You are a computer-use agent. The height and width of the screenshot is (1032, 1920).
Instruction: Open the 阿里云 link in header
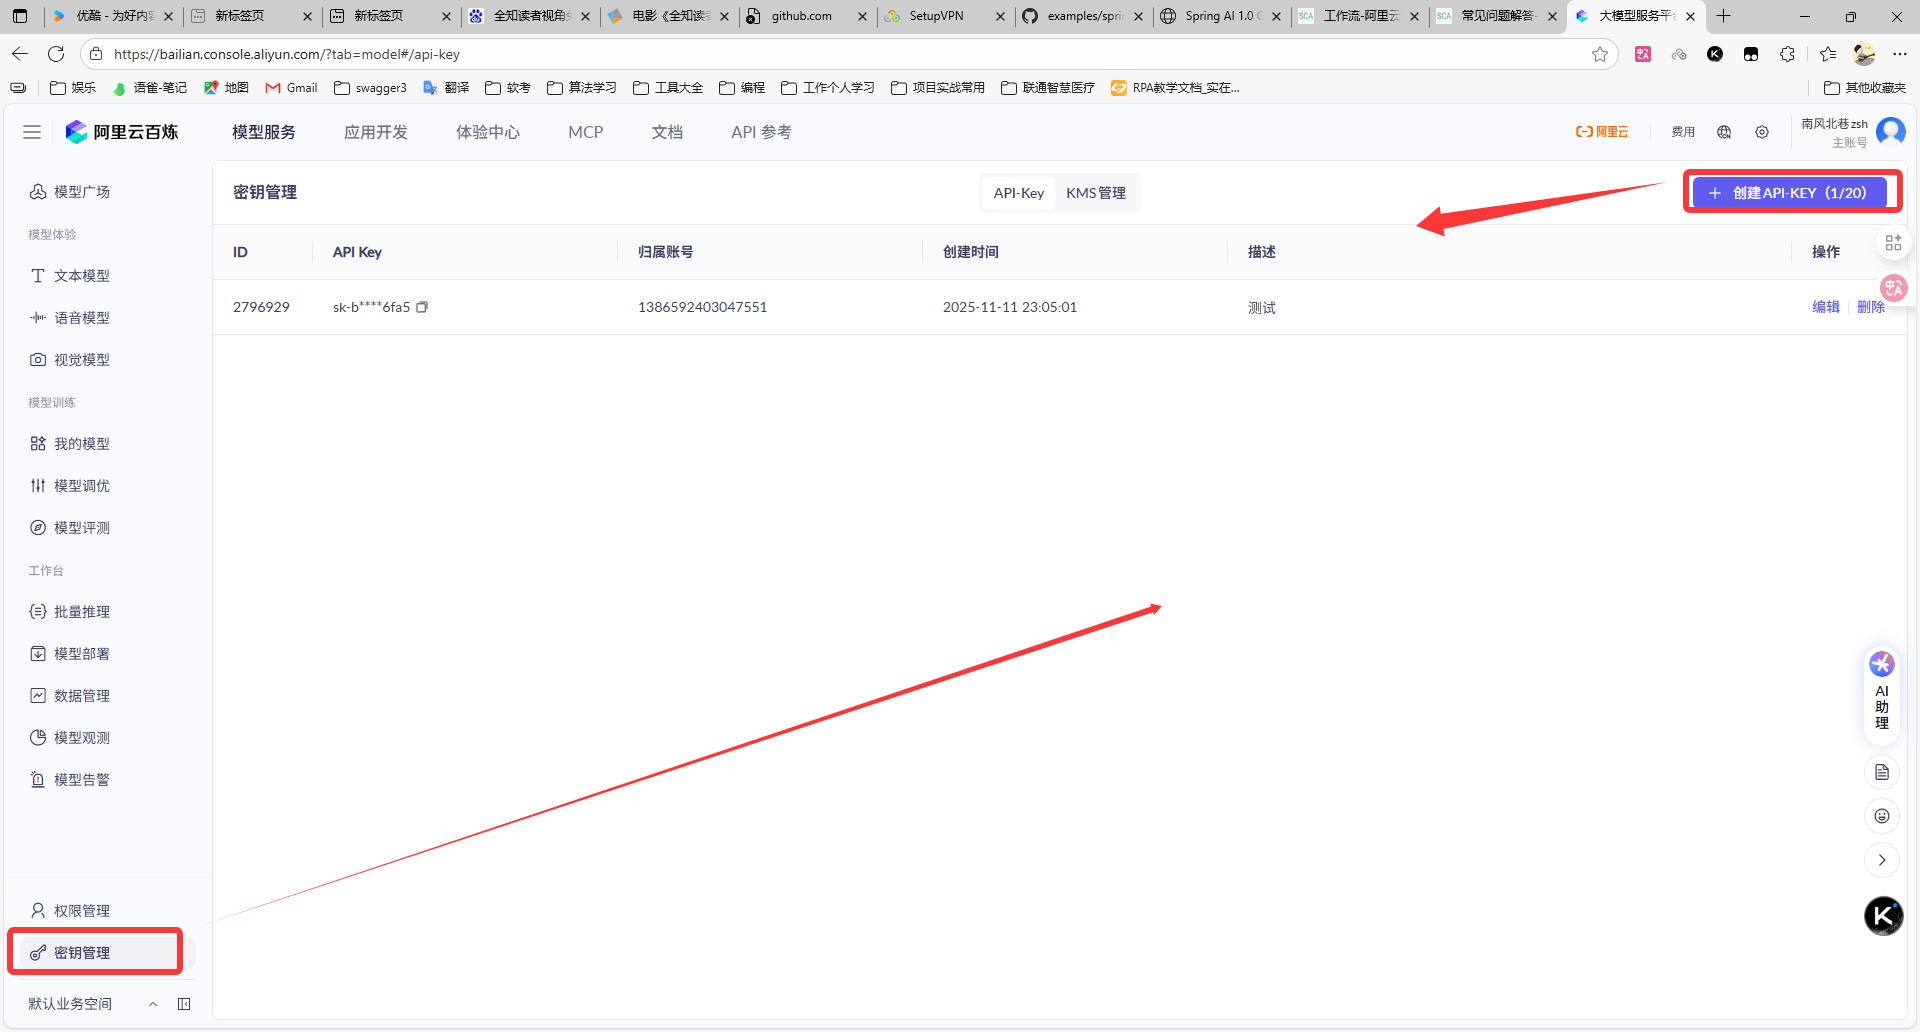[x=1602, y=132]
